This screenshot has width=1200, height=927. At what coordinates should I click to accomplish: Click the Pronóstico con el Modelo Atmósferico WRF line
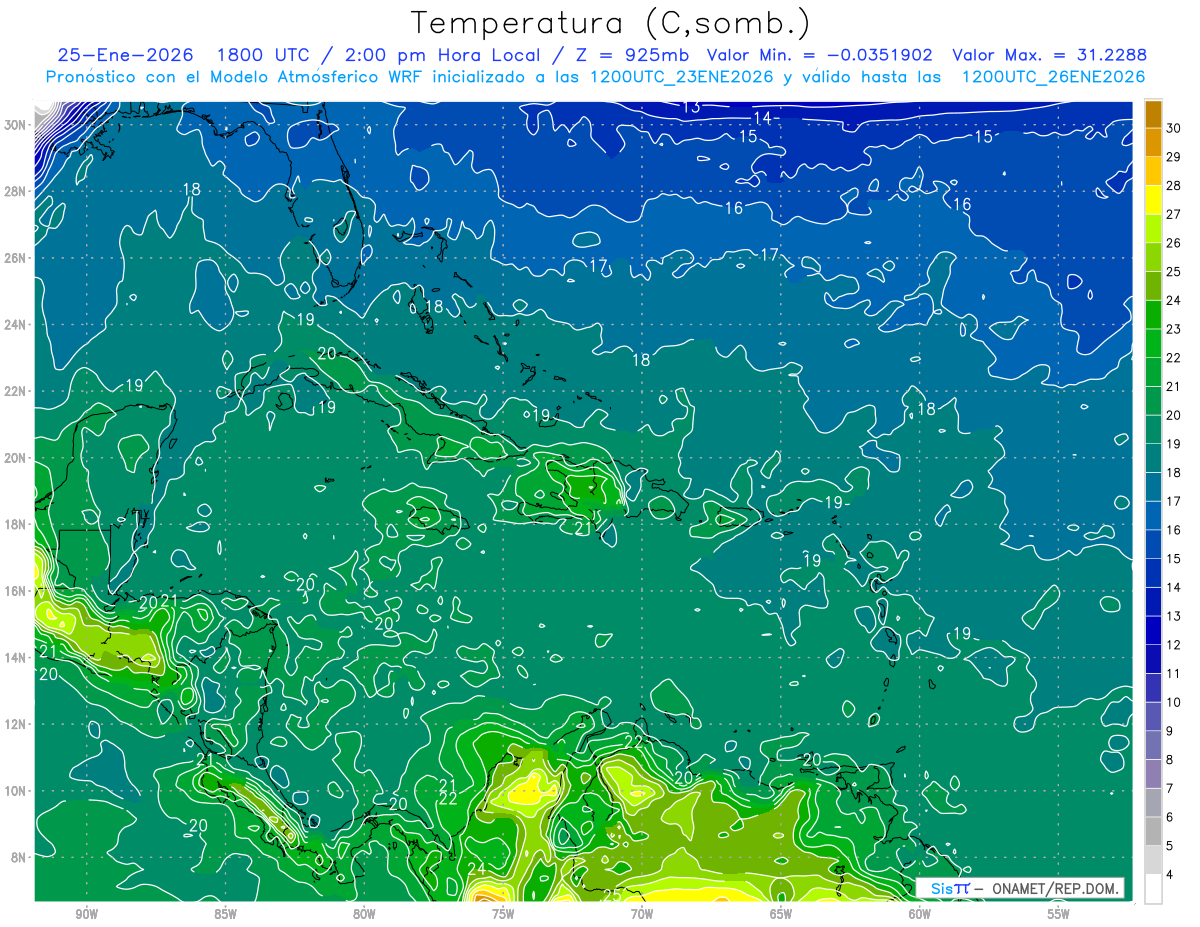(595, 77)
